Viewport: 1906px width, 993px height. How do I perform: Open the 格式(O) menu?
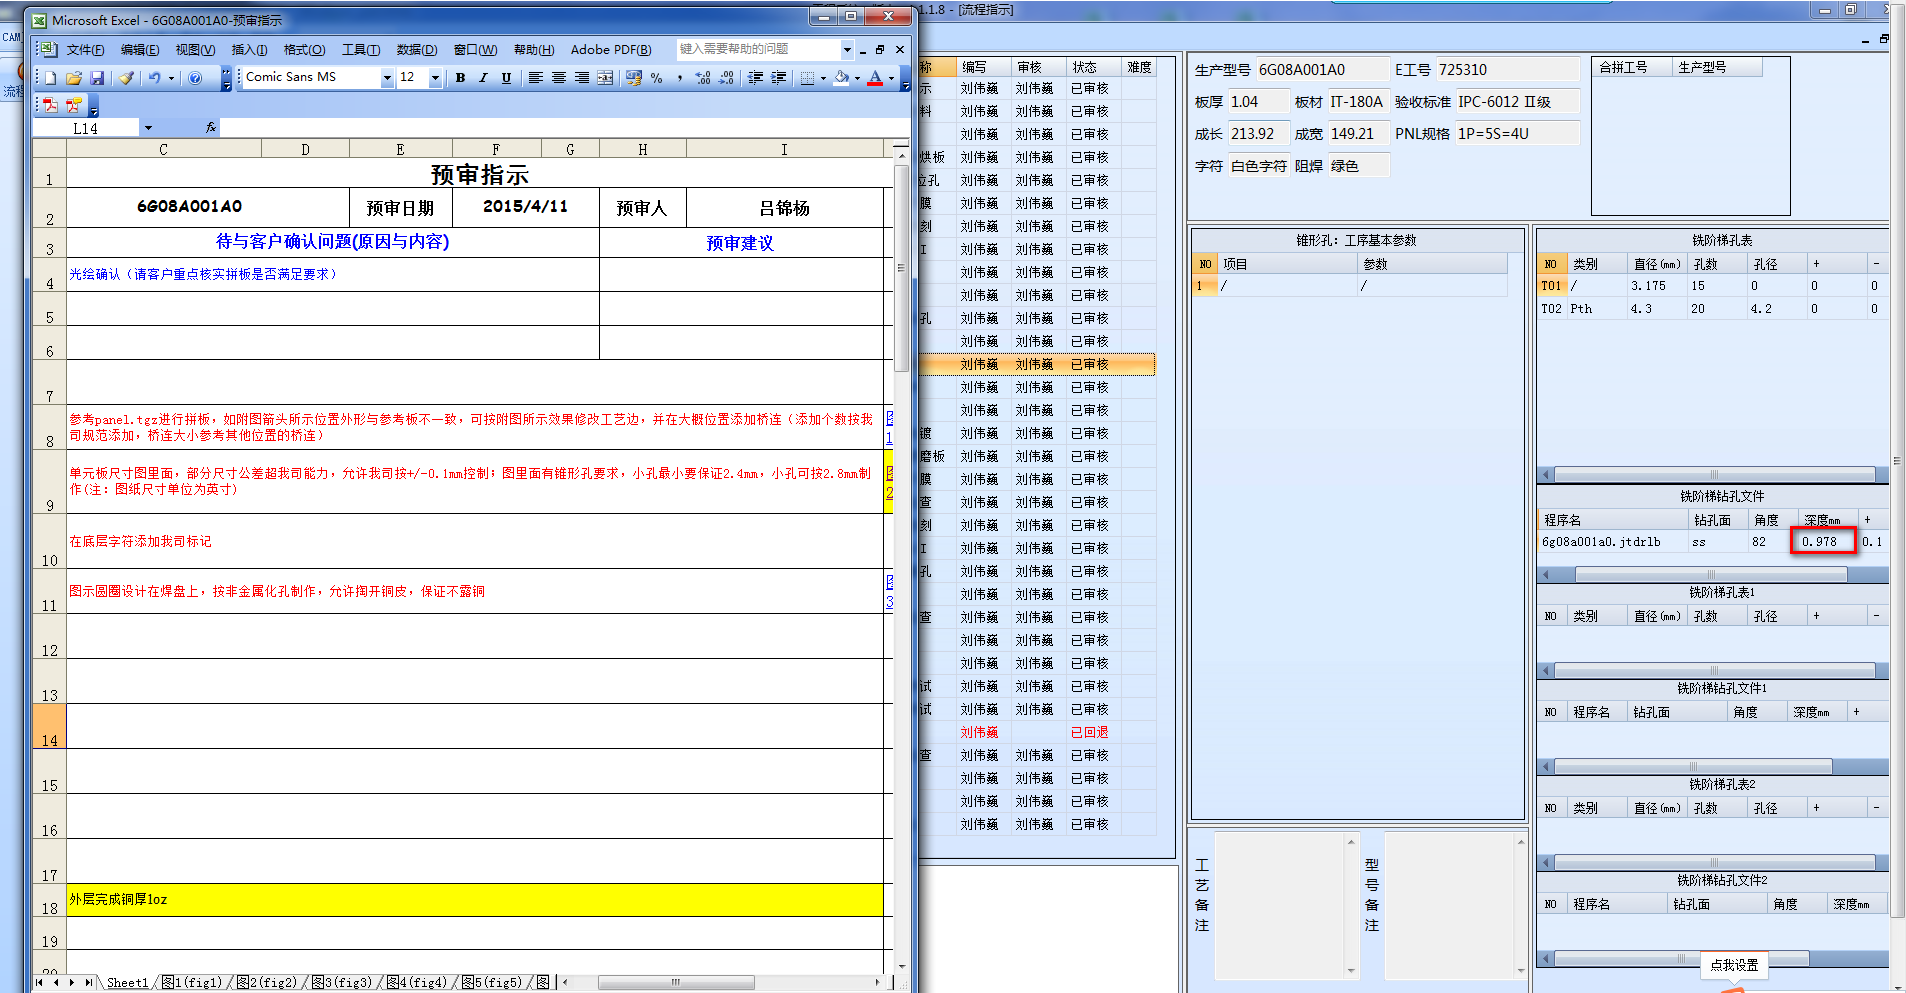point(304,49)
